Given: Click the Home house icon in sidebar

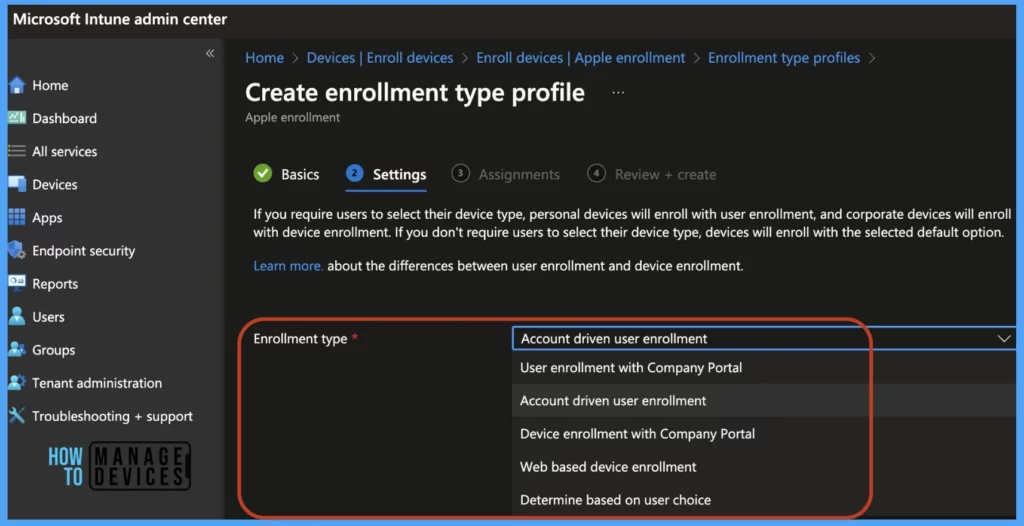Looking at the screenshot, I should pyautogui.click(x=17, y=86).
